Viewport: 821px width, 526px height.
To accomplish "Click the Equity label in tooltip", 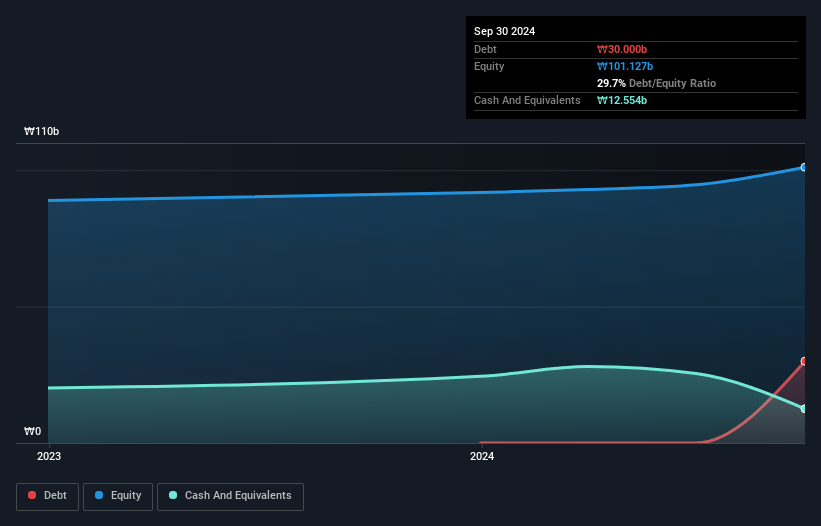I will coord(489,66).
